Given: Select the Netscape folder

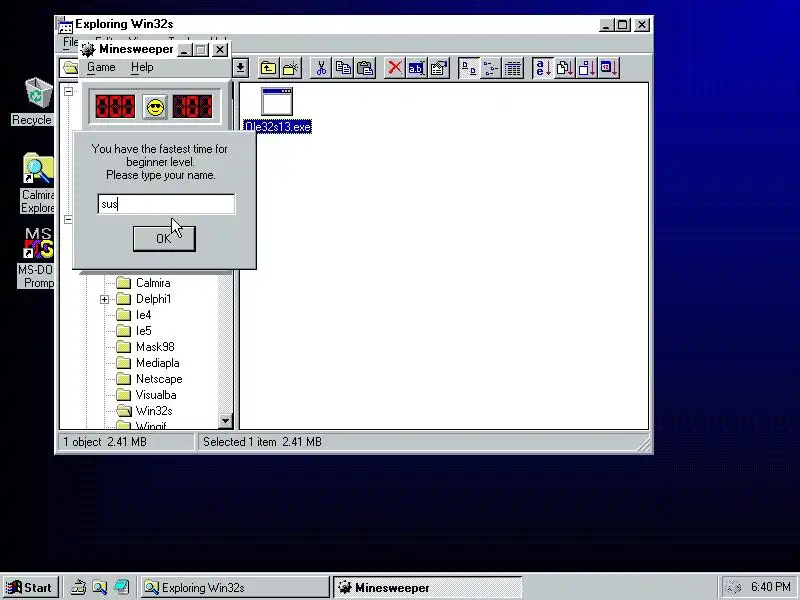Looking at the screenshot, I should (x=159, y=379).
